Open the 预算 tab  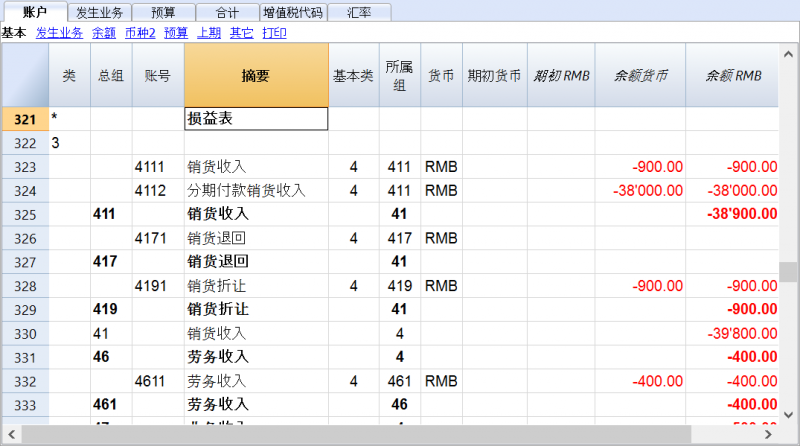coord(163,12)
